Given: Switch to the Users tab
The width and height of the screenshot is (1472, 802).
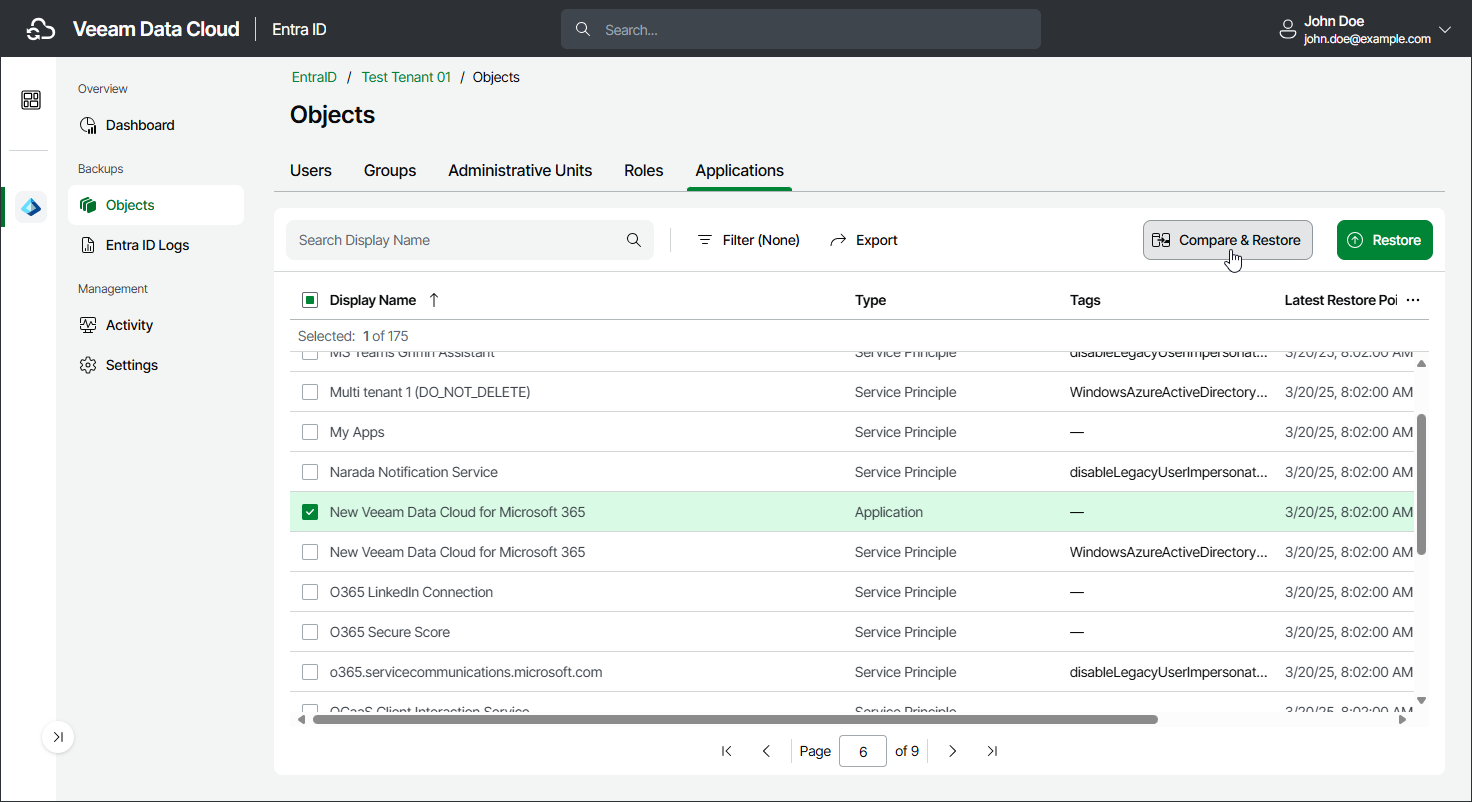Looking at the screenshot, I should [311, 170].
